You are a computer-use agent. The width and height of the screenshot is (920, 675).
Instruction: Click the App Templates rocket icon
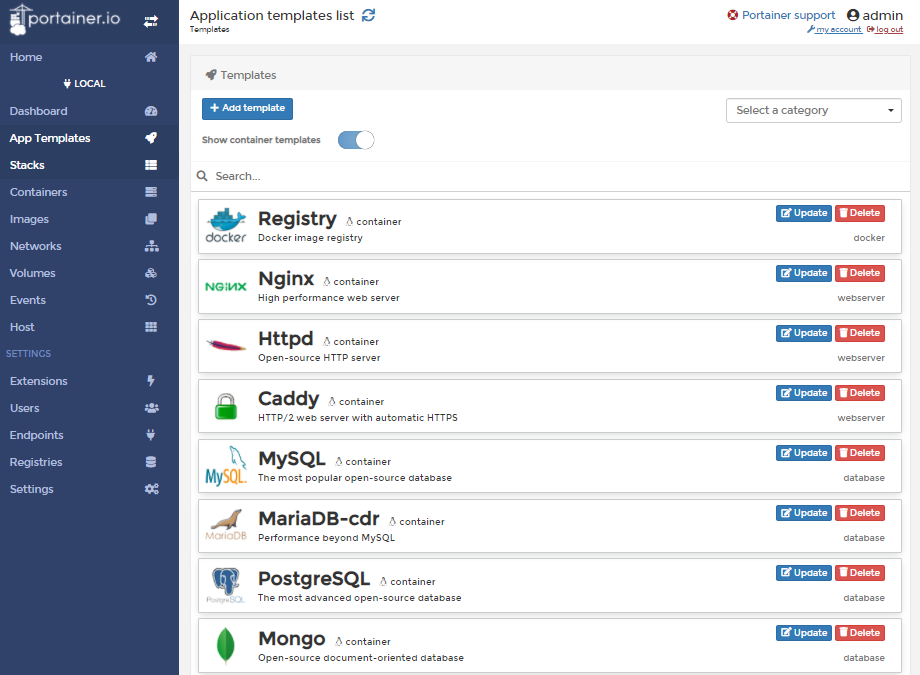point(151,138)
